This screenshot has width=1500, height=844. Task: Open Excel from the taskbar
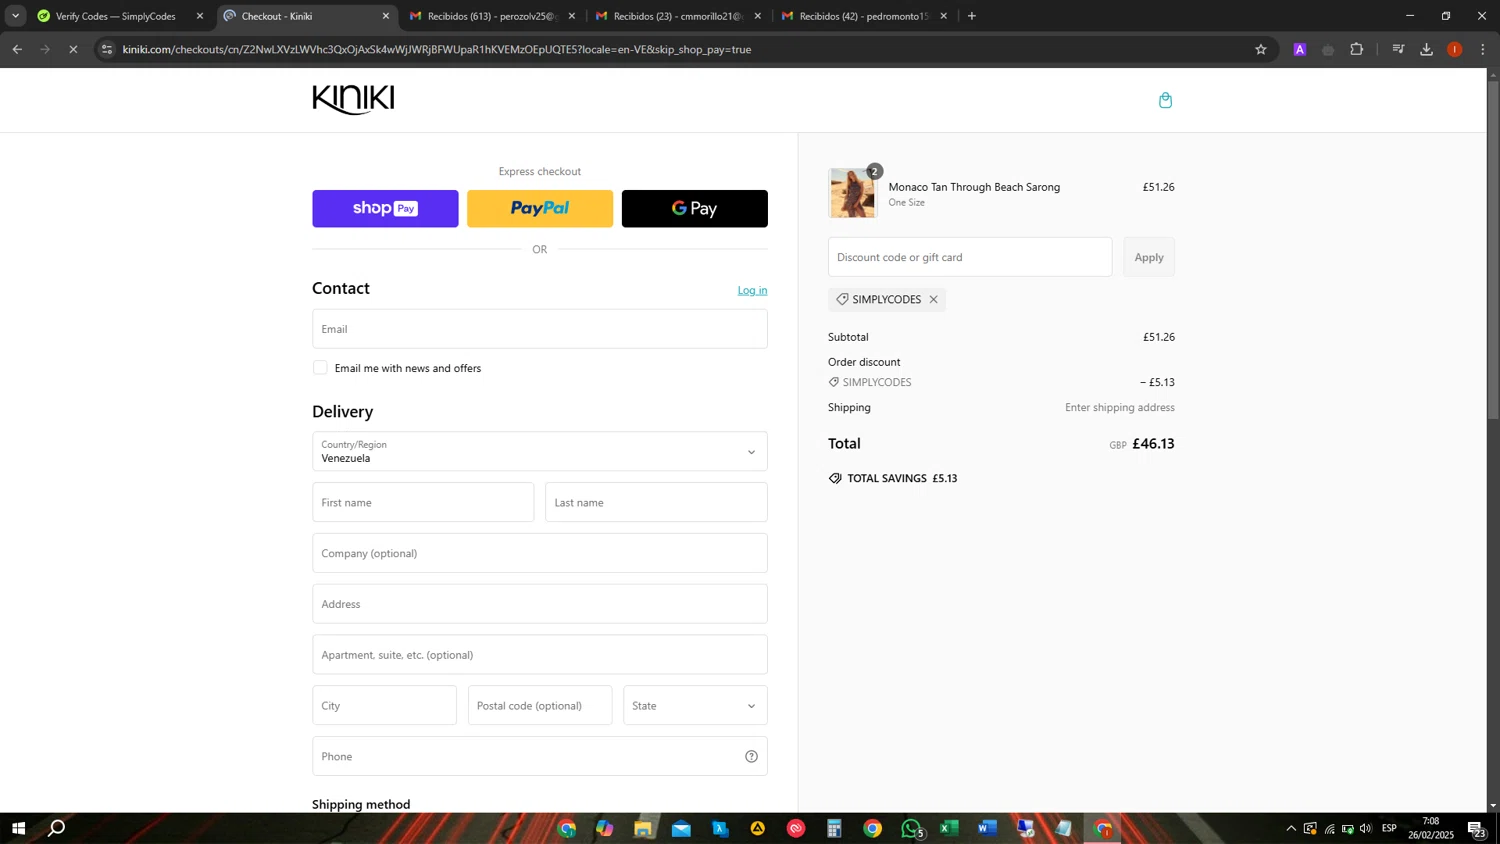pyautogui.click(x=949, y=828)
